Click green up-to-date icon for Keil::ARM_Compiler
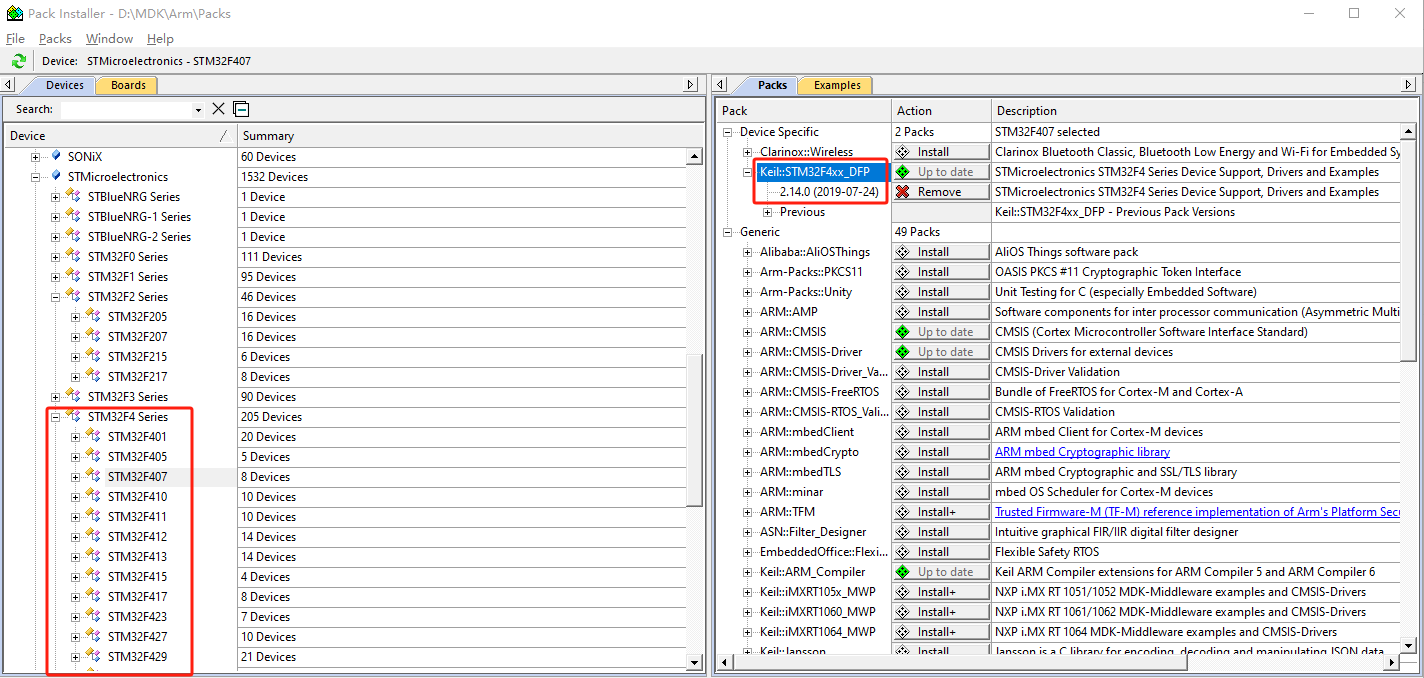This screenshot has width=1424, height=678. click(903, 572)
